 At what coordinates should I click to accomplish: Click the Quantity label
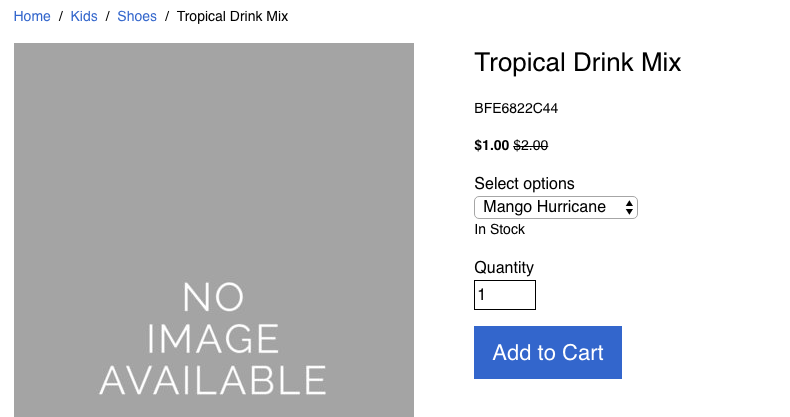[504, 267]
